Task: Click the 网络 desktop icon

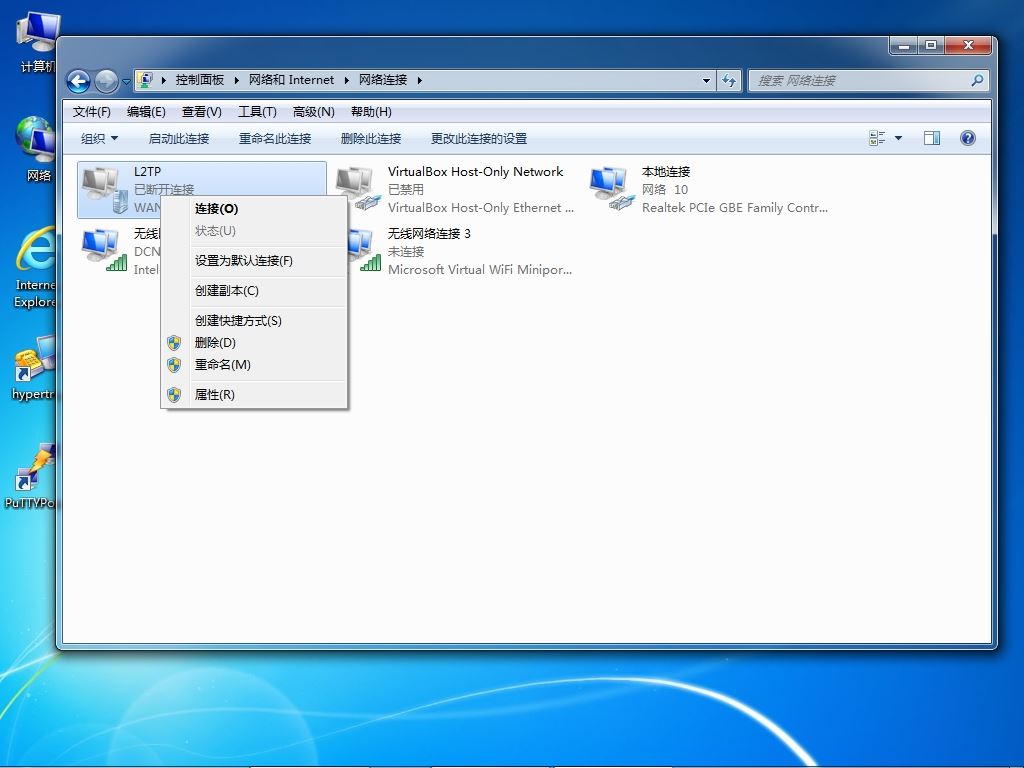Action: click(37, 149)
